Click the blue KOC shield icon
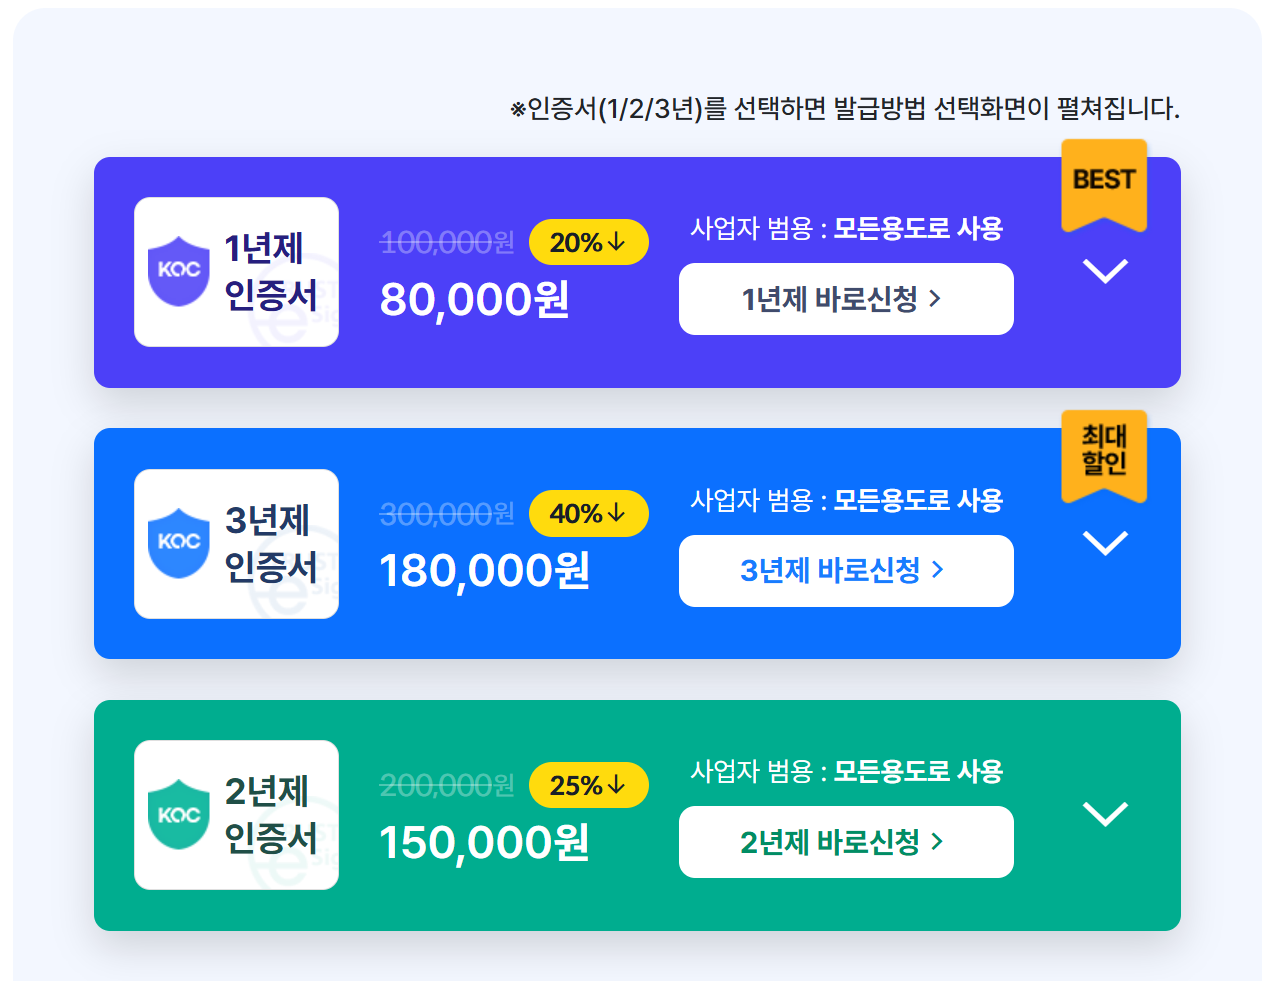The width and height of the screenshot is (1271, 981). point(179,543)
